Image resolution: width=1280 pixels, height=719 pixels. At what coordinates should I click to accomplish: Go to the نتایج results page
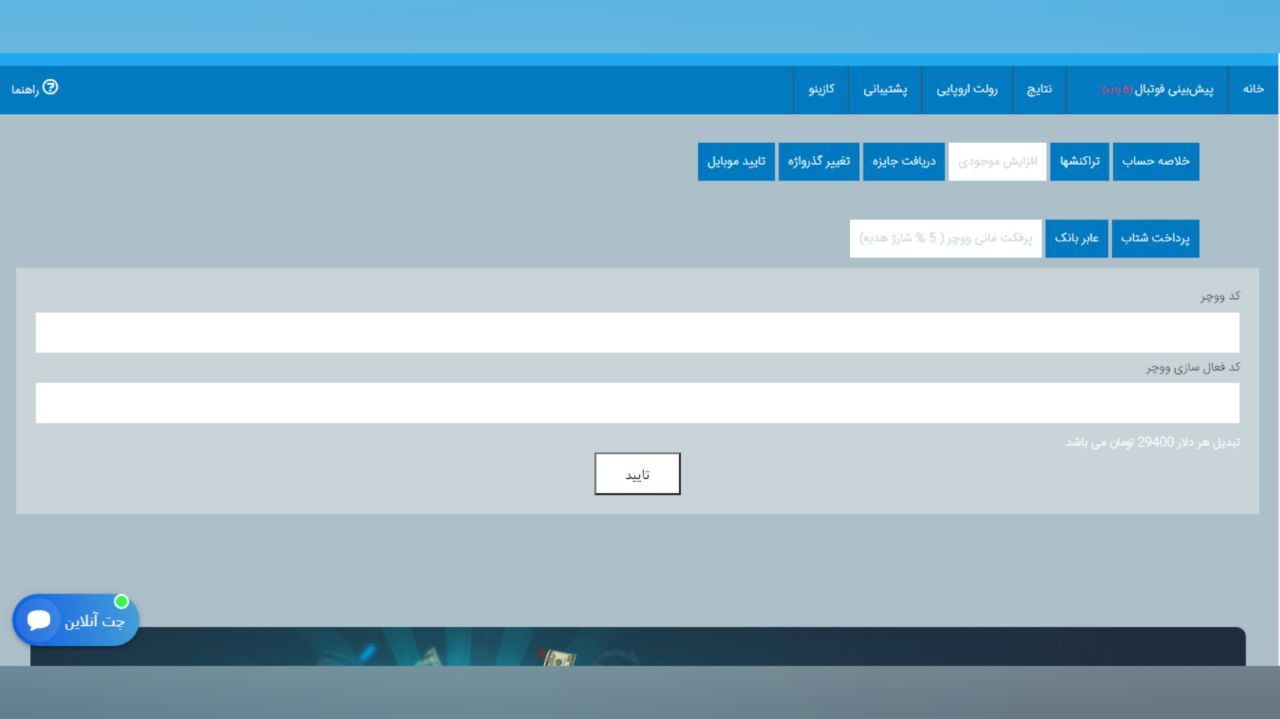coord(1039,89)
